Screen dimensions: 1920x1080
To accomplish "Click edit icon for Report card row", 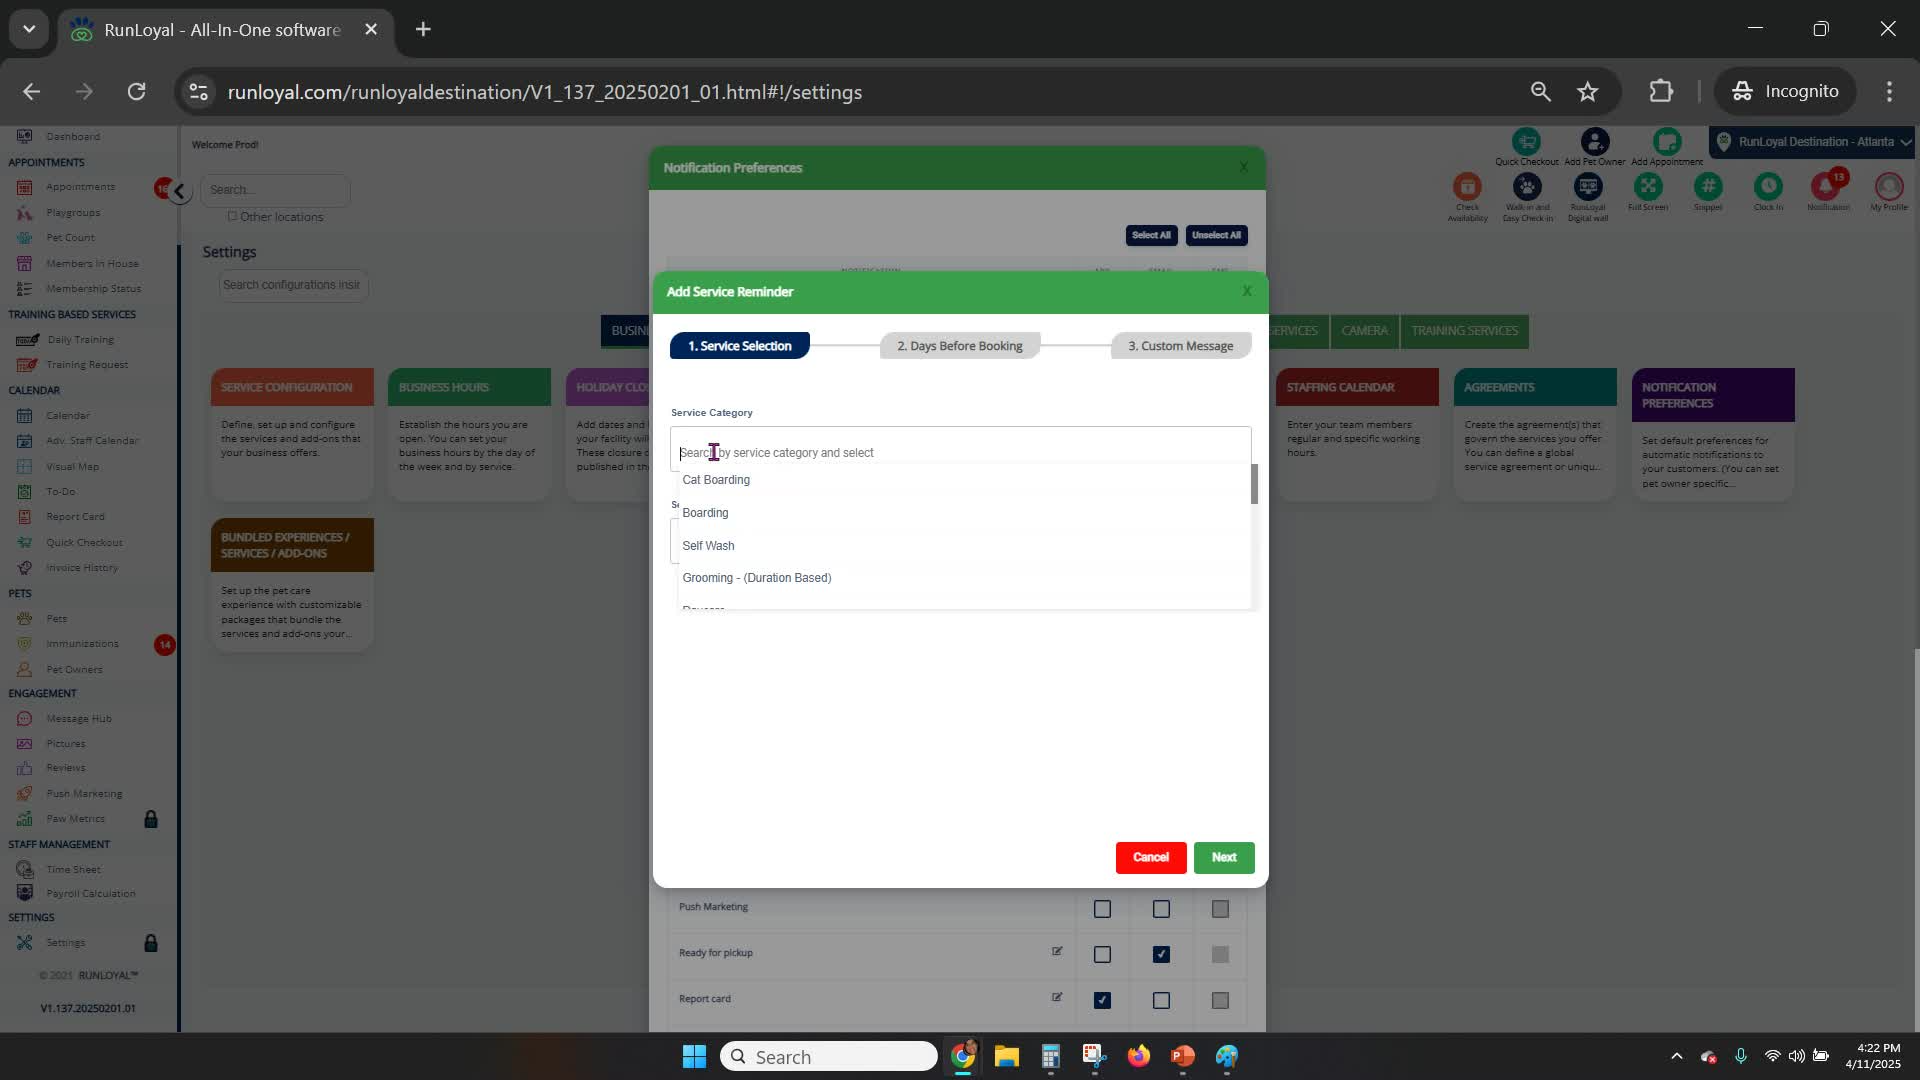I will [x=1057, y=997].
